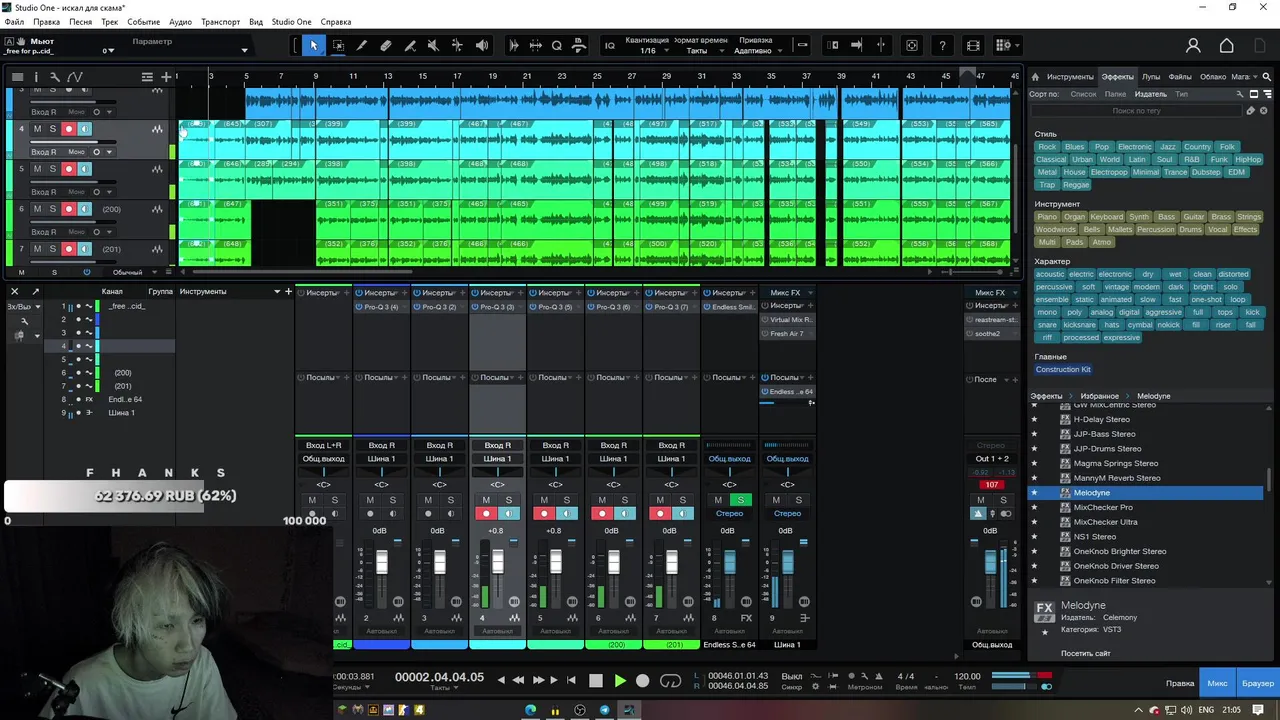1280x720 pixels.
Task: Toggle Mono switch on track 4
Action: click(77, 152)
